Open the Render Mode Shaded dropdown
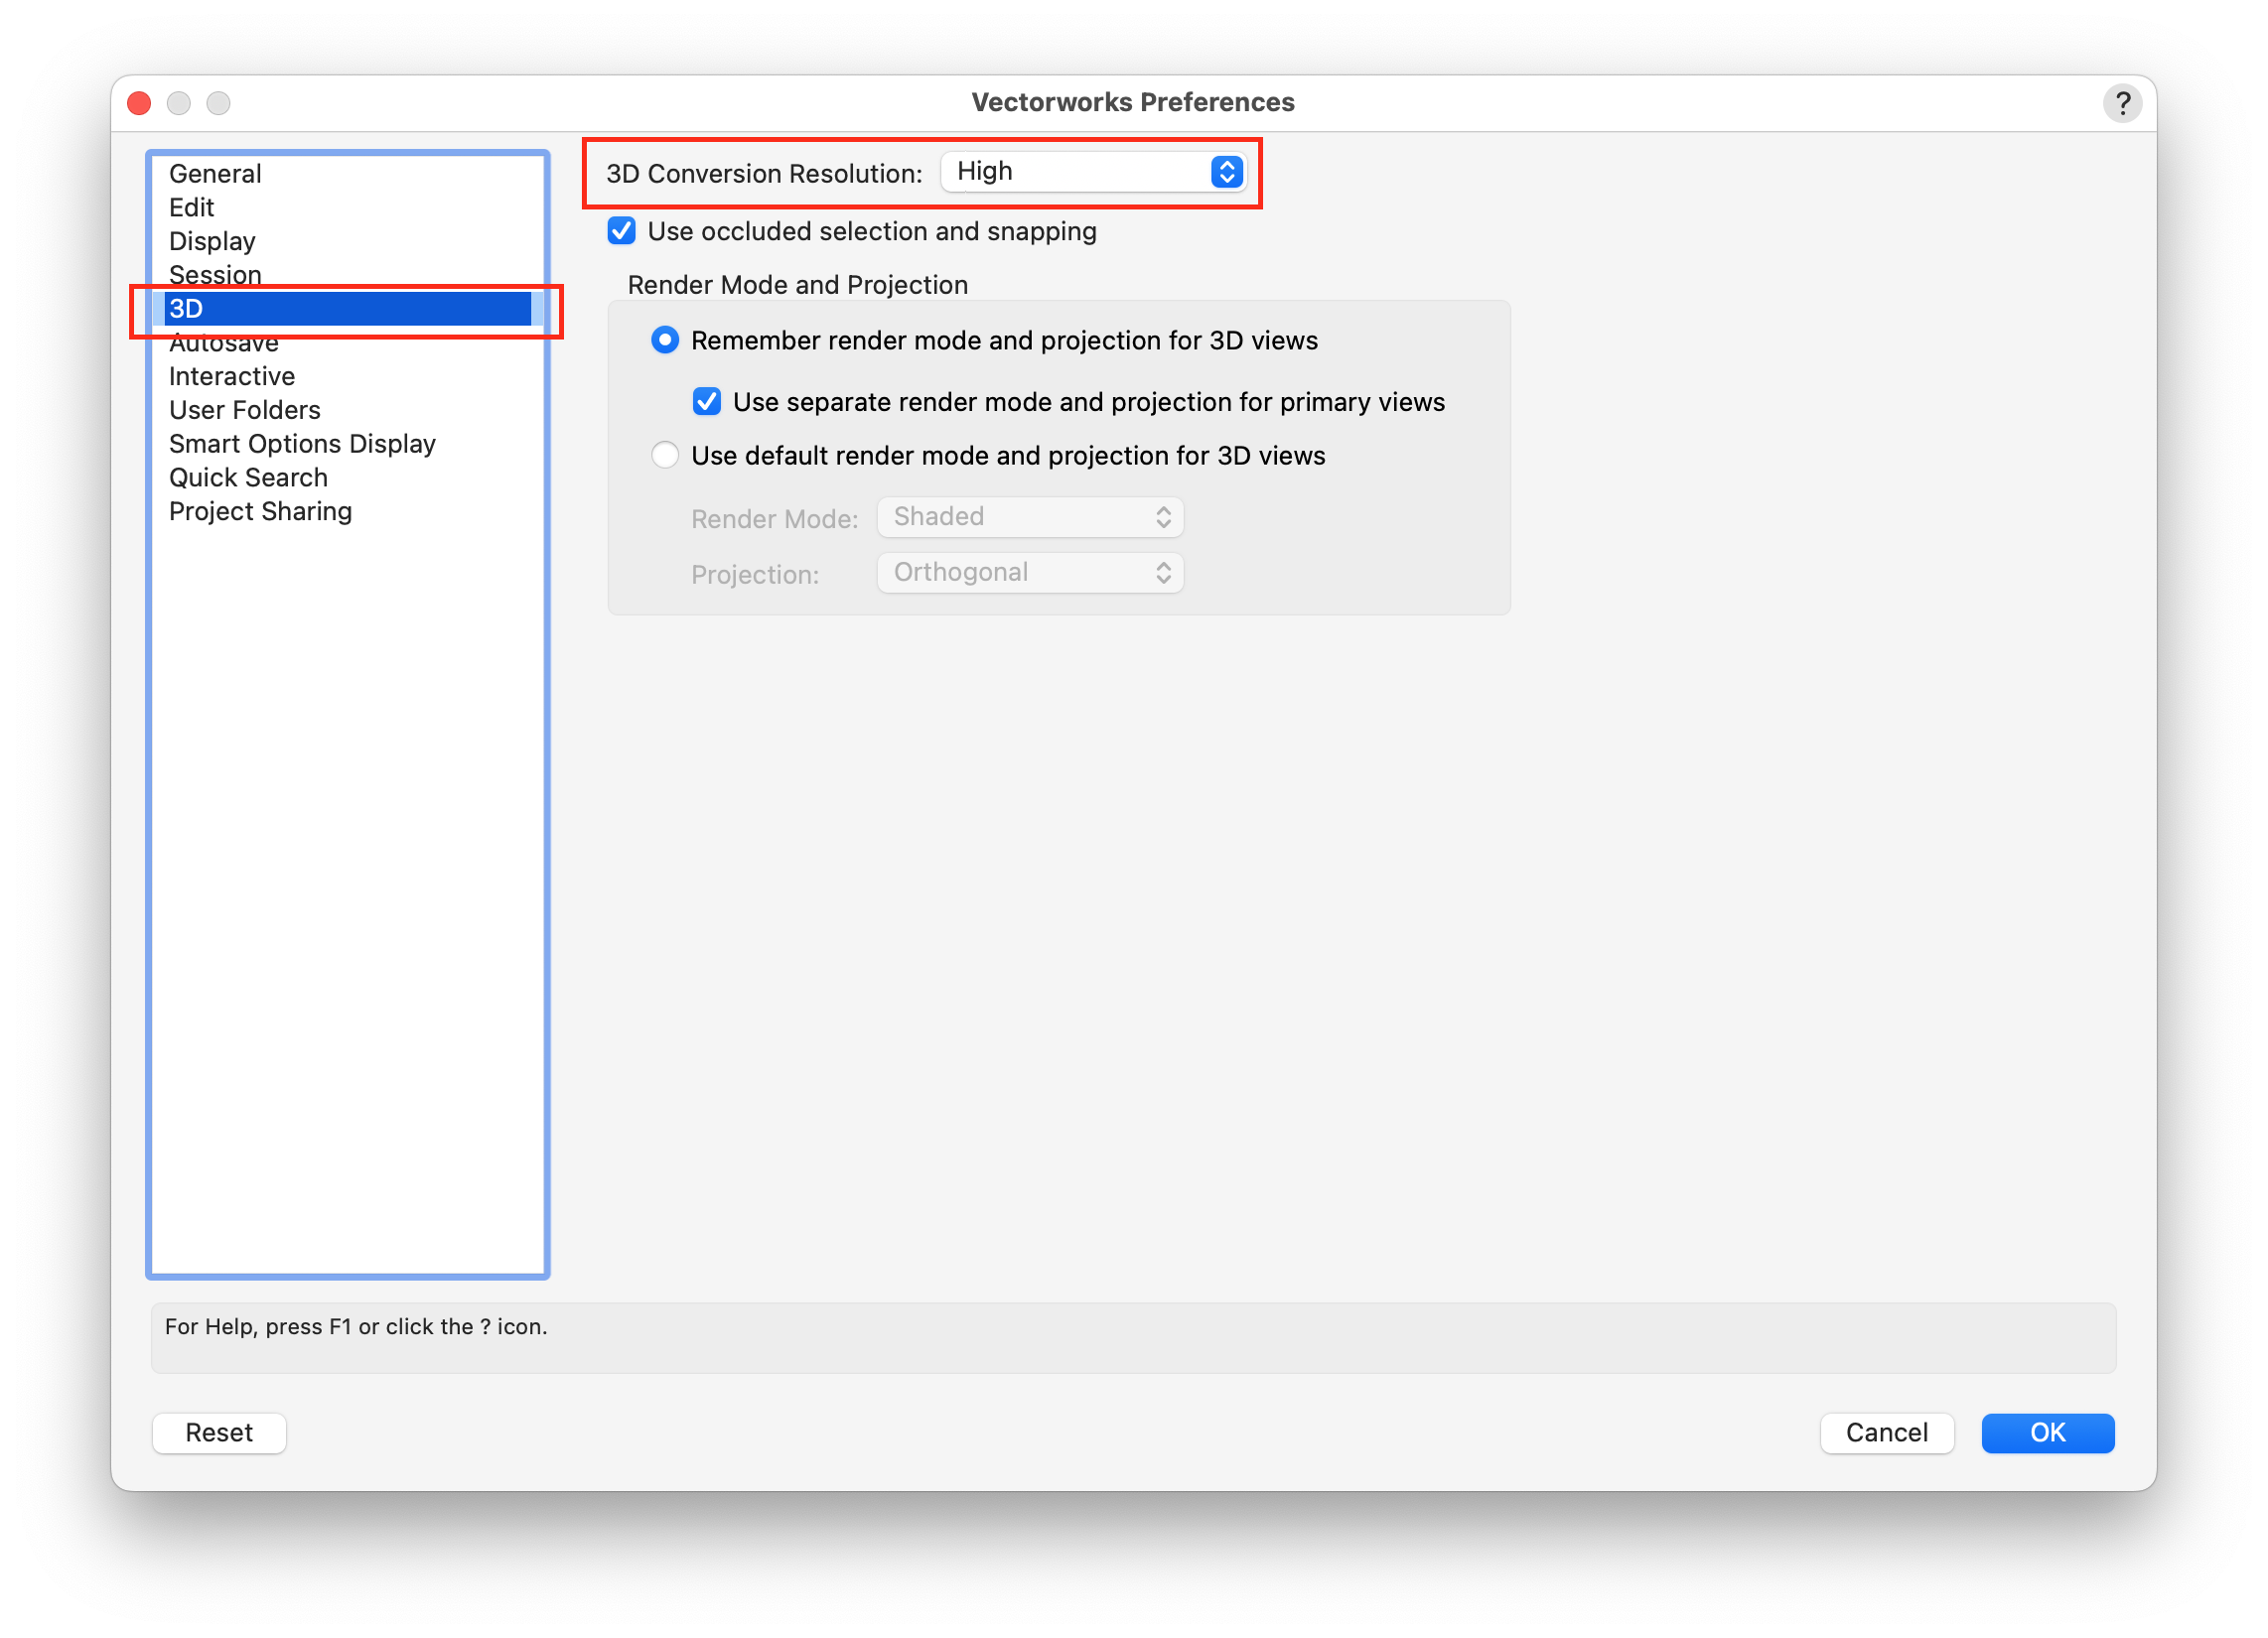 [x=1030, y=517]
